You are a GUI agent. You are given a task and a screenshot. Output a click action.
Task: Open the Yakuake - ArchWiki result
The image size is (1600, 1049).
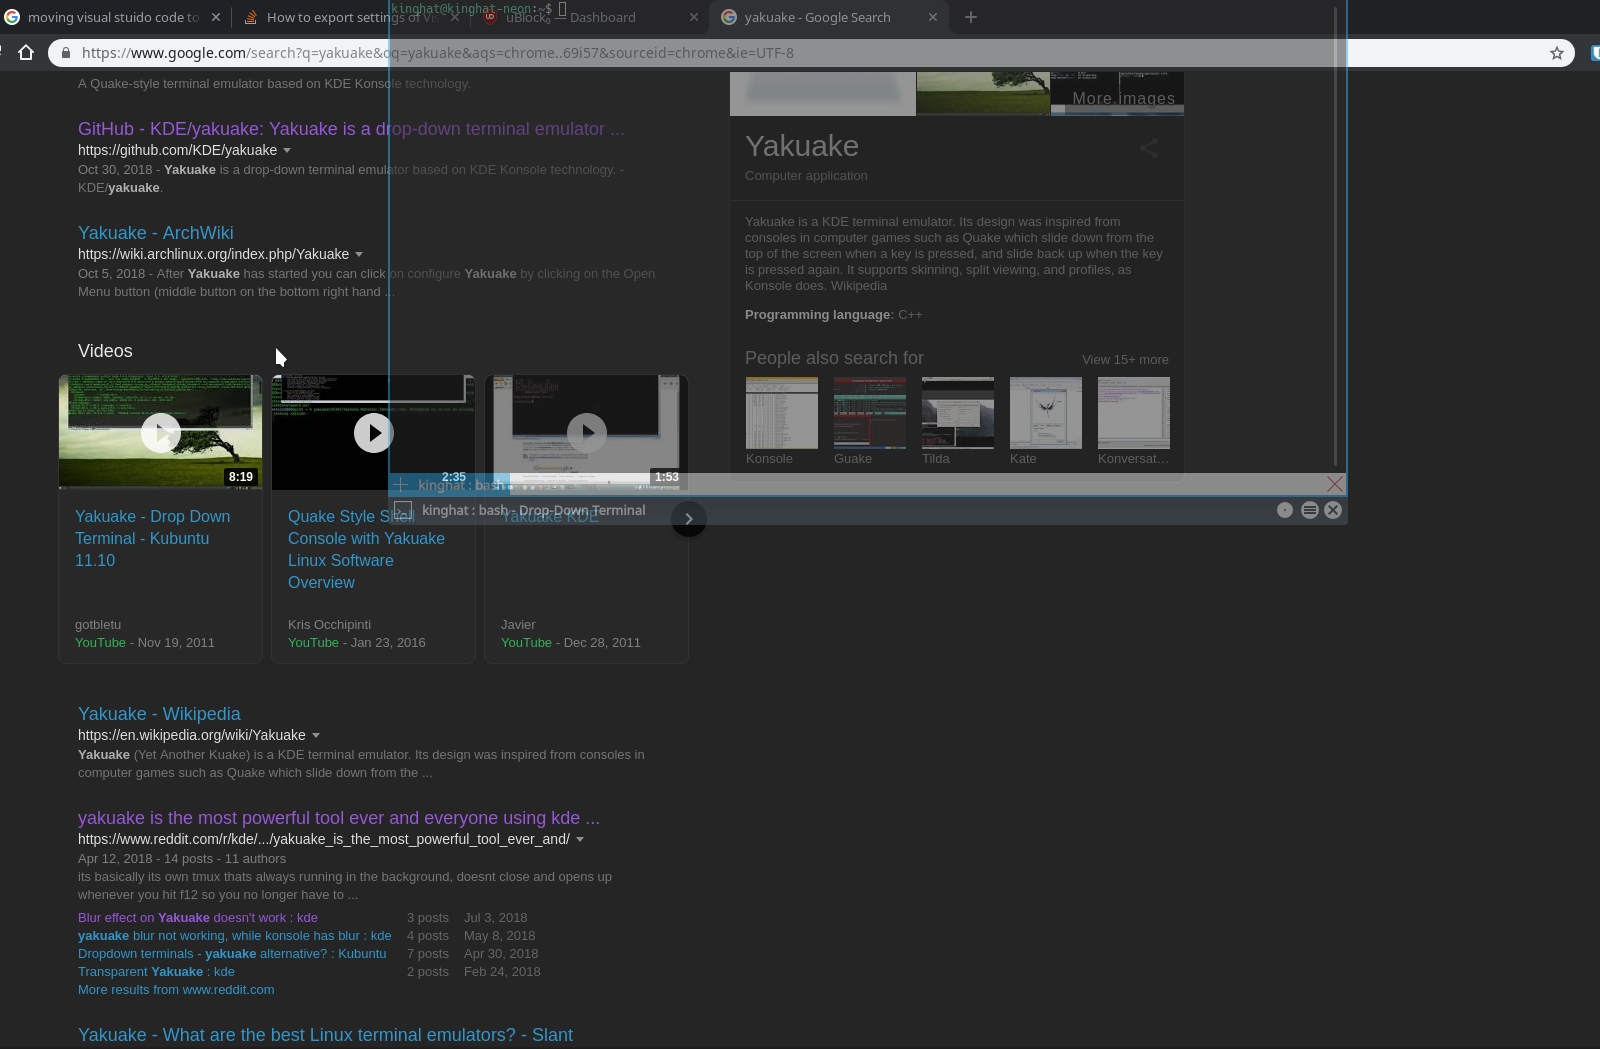tap(156, 233)
